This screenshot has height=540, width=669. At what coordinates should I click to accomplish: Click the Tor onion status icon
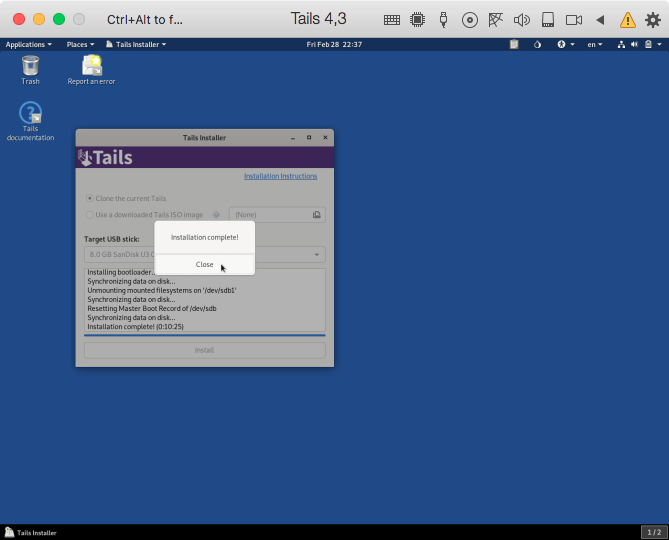coord(537,44)
